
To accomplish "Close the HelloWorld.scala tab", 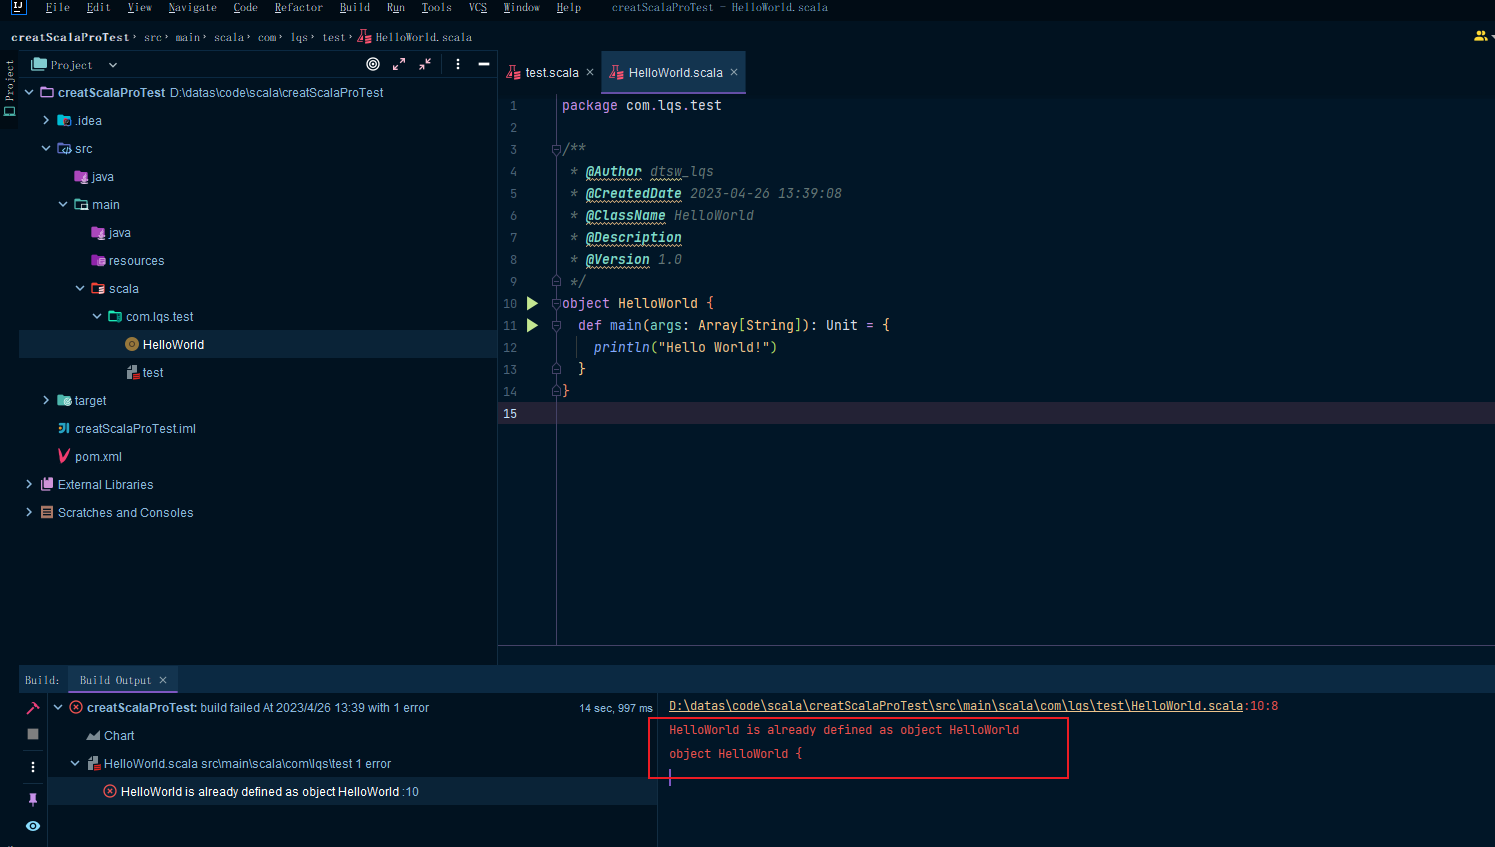I will coord(734,72).
